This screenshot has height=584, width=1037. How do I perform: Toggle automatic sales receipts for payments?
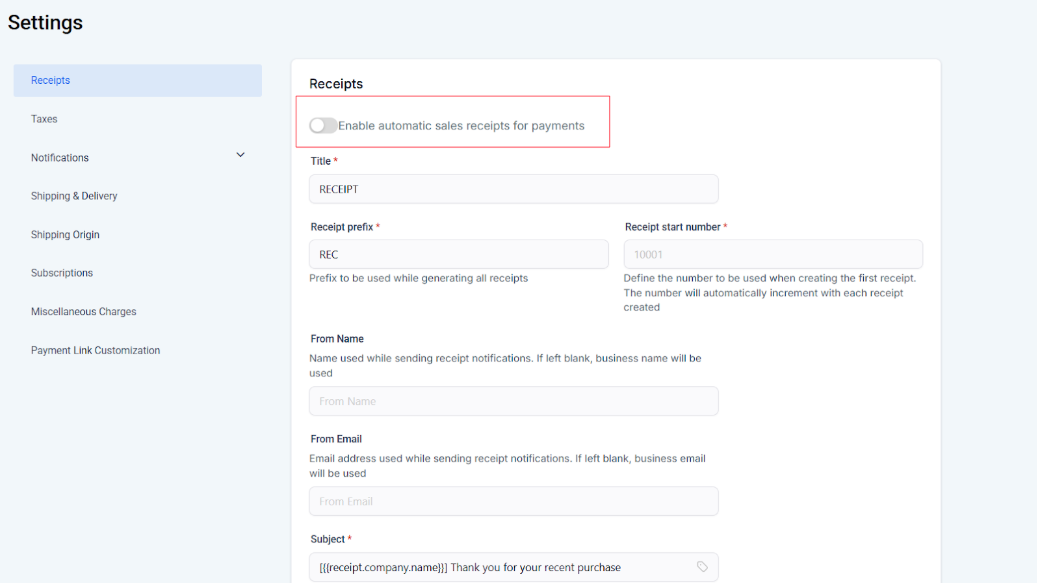323,126
